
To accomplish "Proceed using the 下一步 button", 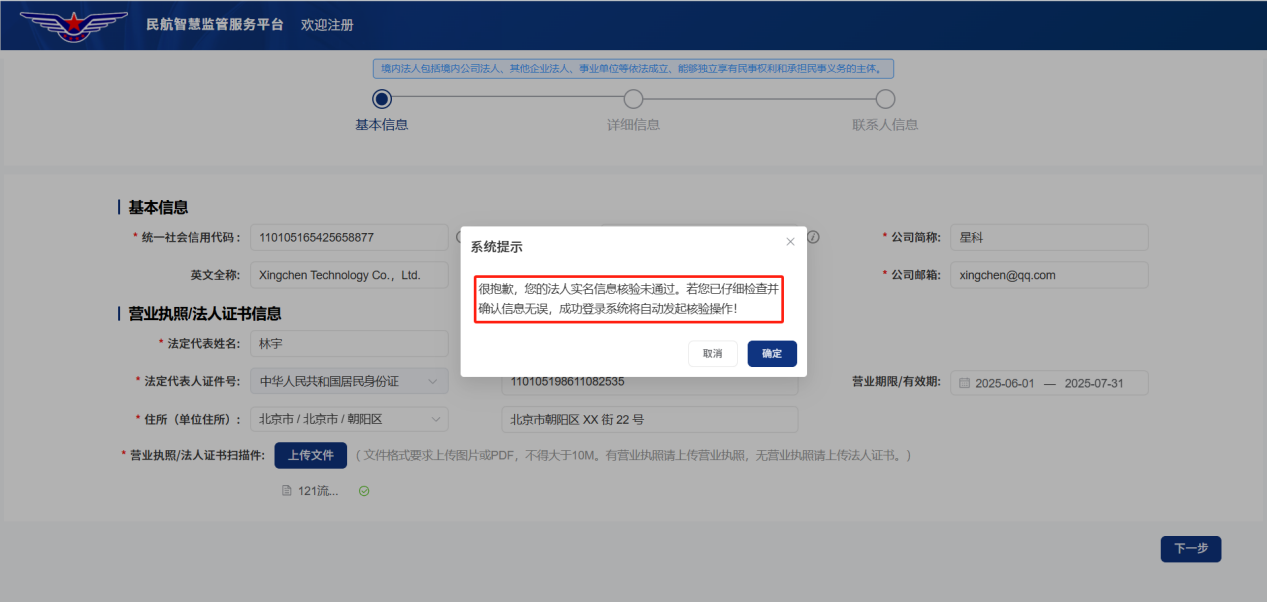I will [1190, 548].
